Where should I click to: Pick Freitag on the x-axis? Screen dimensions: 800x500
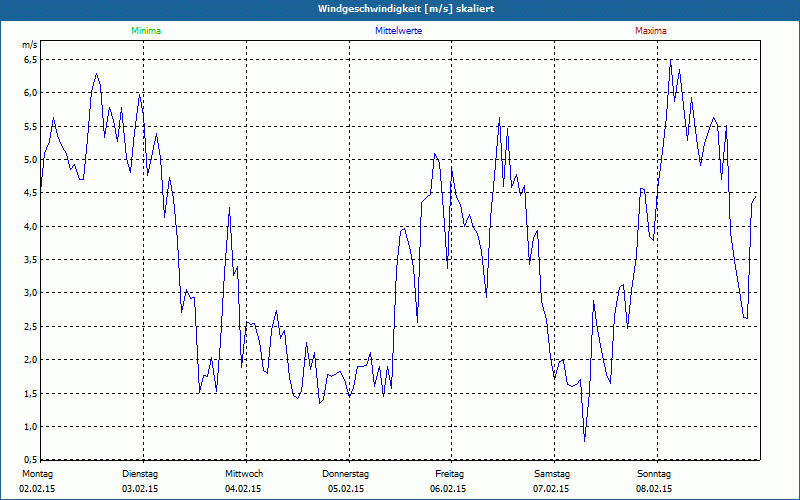449,473
